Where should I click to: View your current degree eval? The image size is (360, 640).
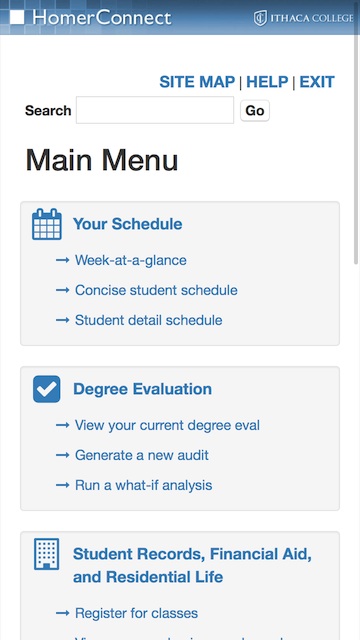(x=167, y=425)
